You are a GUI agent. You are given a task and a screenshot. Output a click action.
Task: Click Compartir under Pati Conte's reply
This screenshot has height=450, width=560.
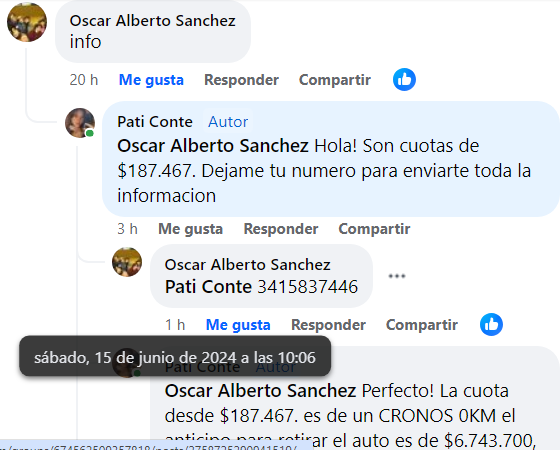coord(374,229)
